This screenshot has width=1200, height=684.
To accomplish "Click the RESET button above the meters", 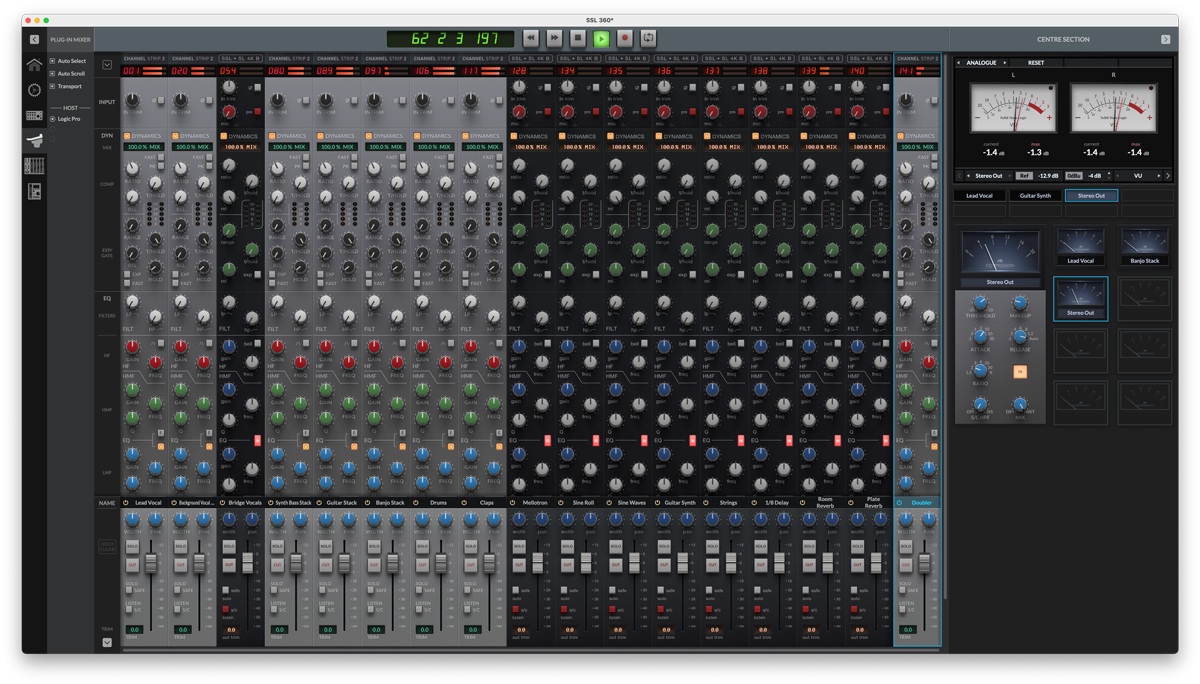I will pos(1036,63).
